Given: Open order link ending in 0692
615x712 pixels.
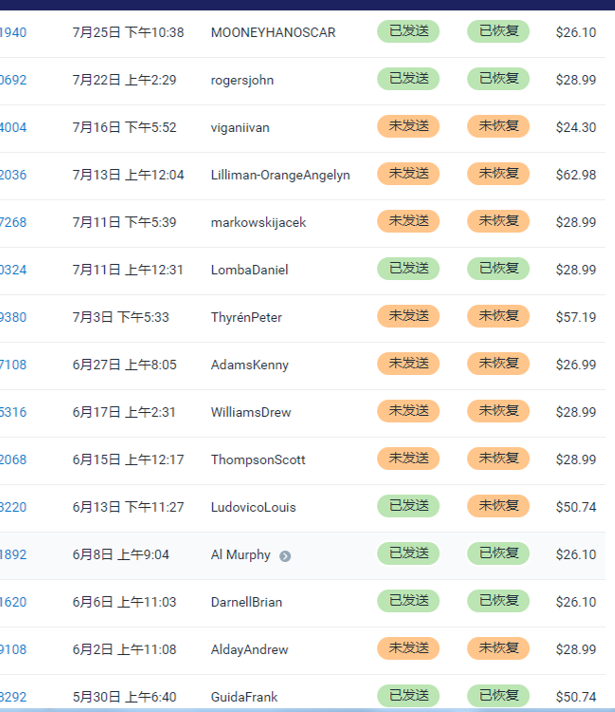Looking at the screenshot, I should 13,80.
